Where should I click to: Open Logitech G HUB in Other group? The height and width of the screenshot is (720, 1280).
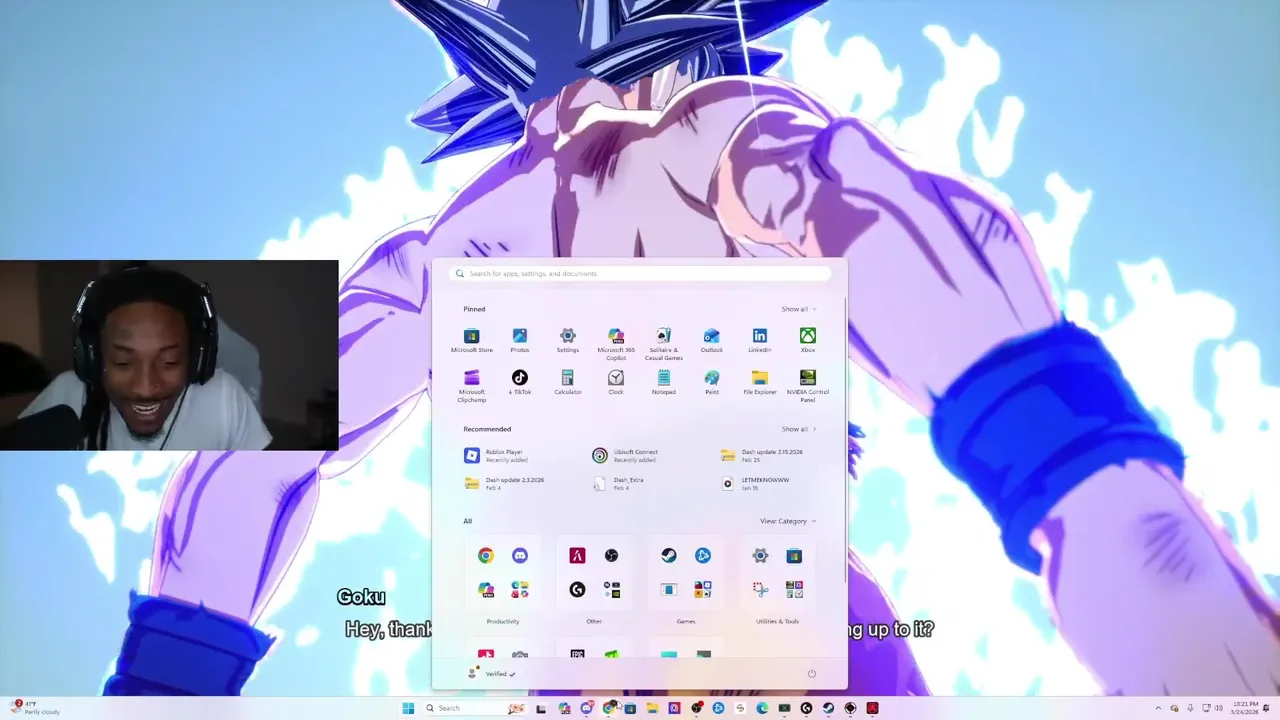(x=577, y=589)
